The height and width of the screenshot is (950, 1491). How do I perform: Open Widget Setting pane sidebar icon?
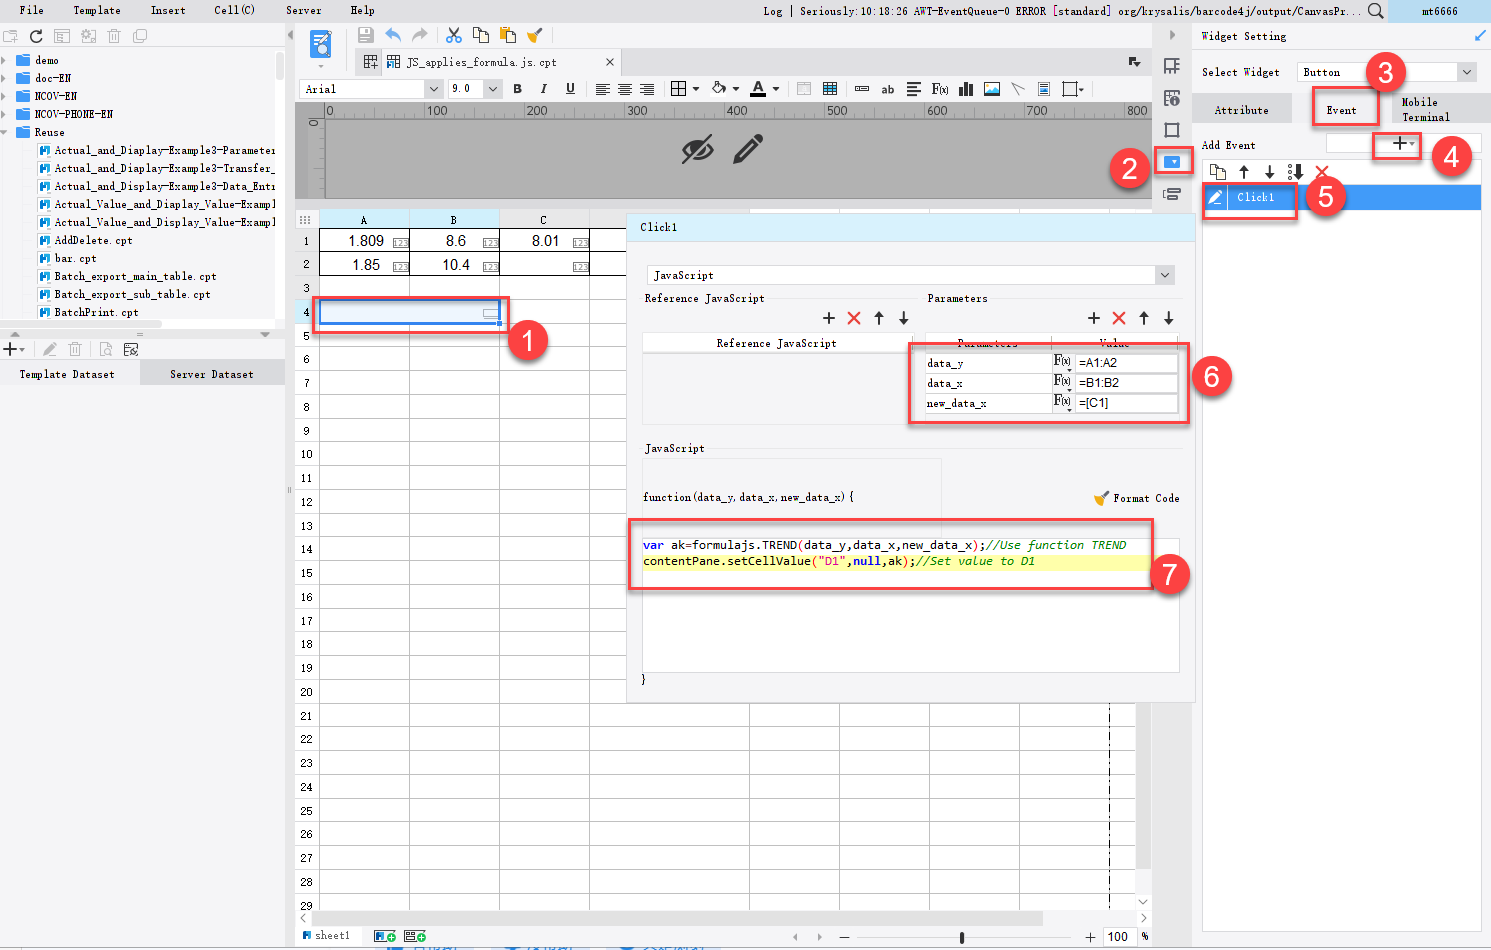(x=1173, y=162)
